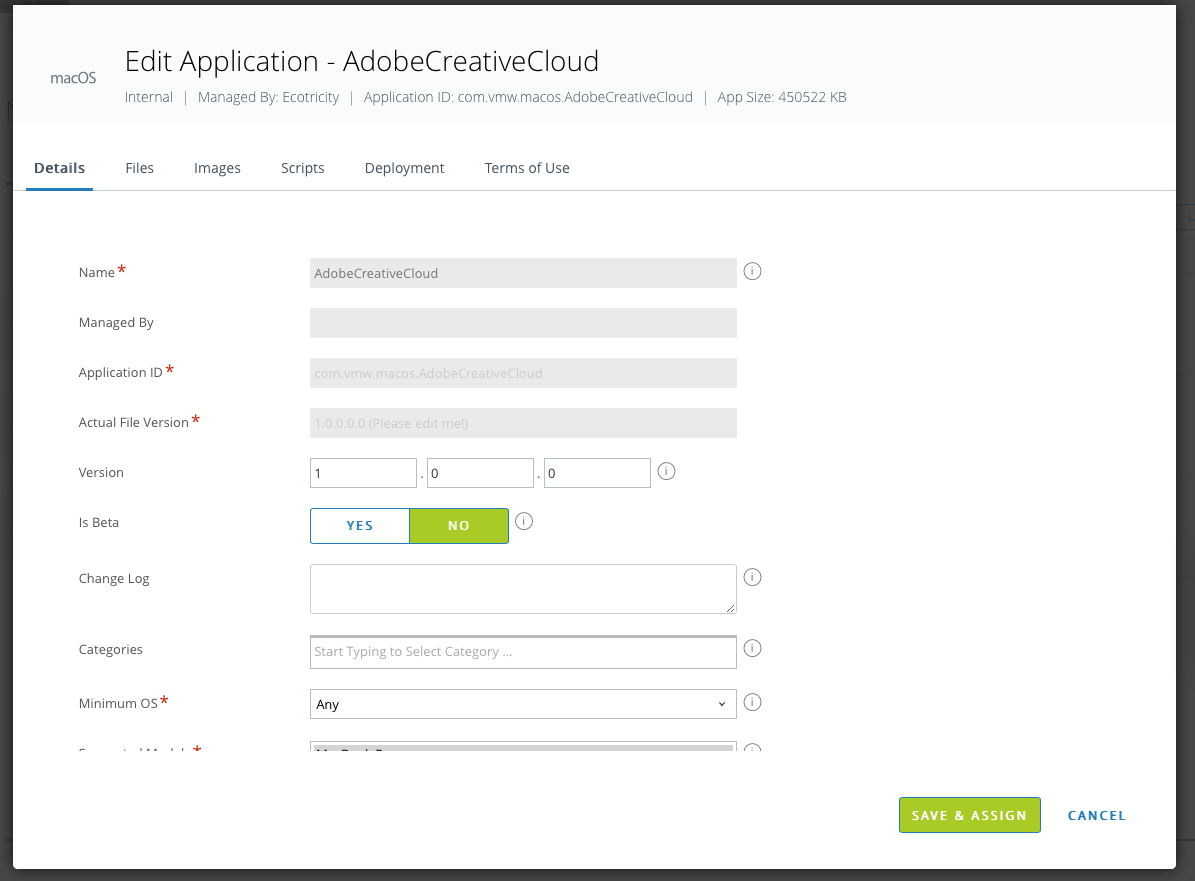Click the macOS platform label
This screenshot has width=1195, height=881.
[73, 78]
